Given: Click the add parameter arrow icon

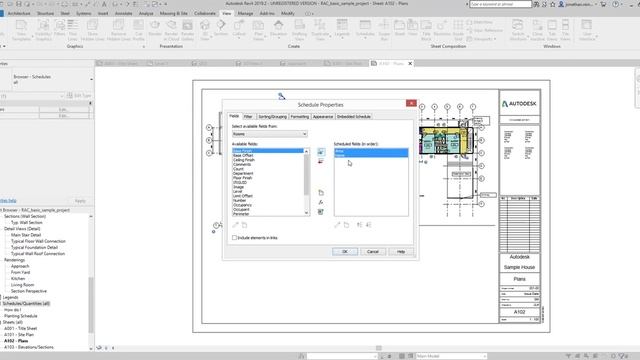Looking at the screenshot, I should [321, 152].
